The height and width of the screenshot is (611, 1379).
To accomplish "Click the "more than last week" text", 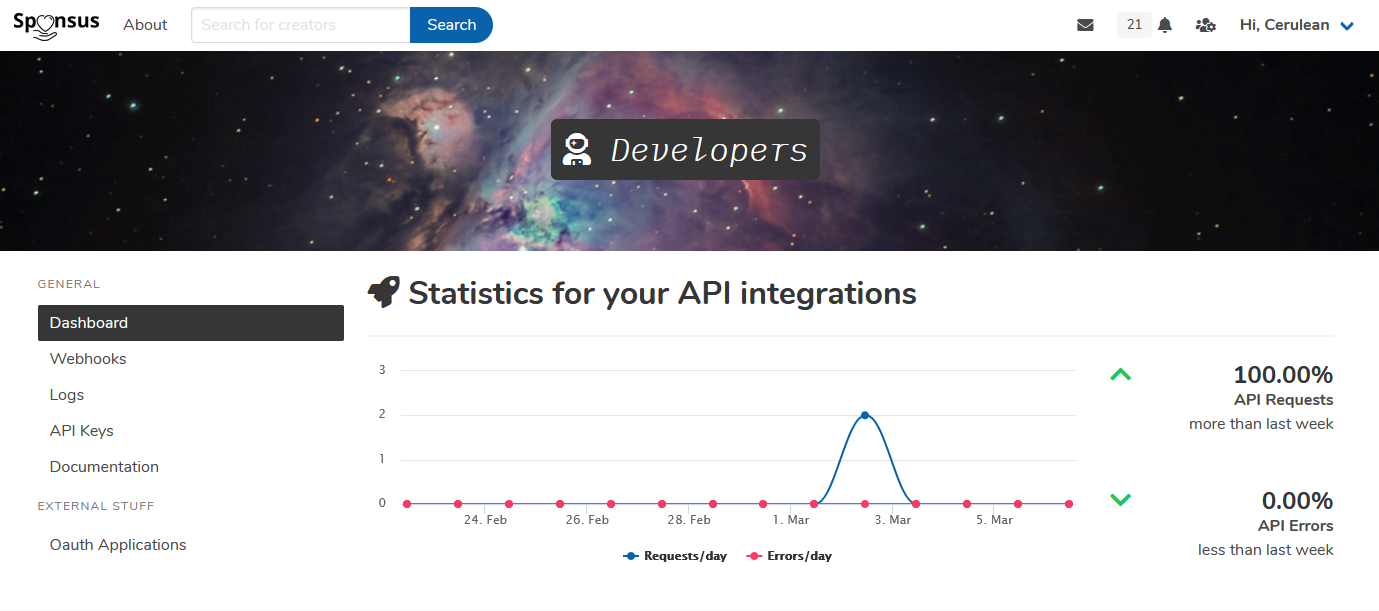I will [1261, 424].
